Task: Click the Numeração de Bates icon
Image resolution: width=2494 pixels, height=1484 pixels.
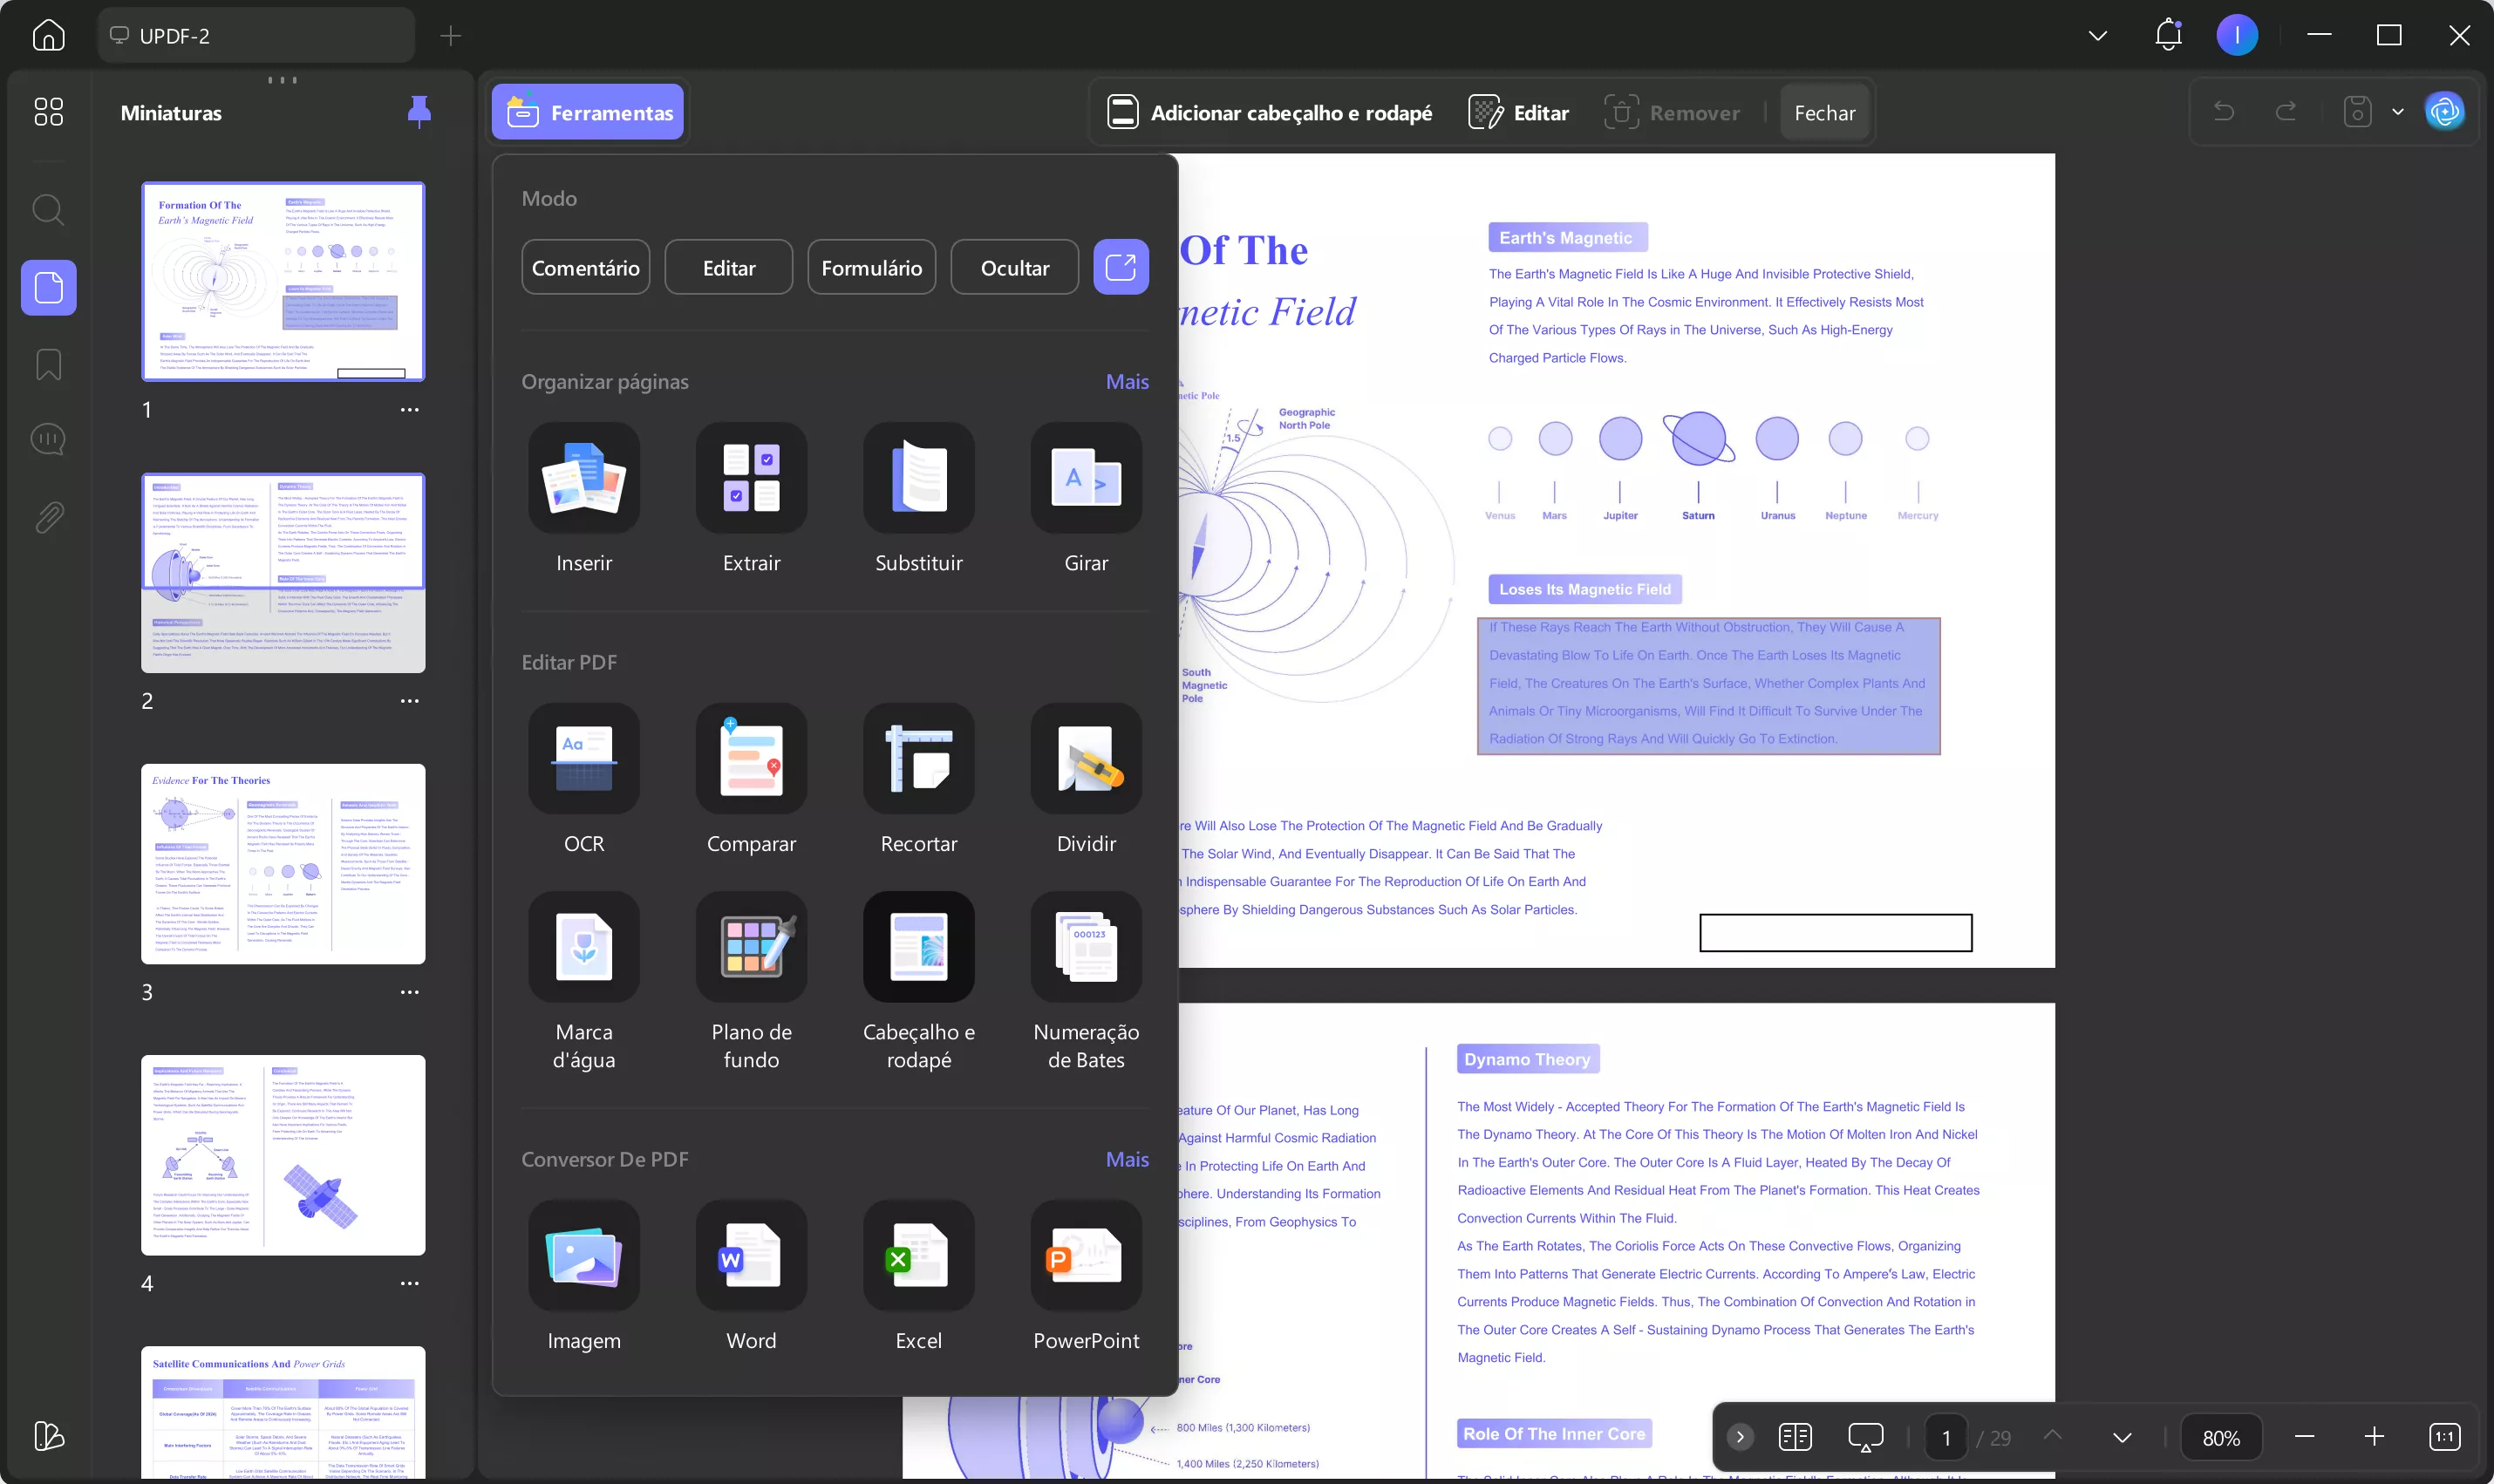Action: (x=1086, y=947)
